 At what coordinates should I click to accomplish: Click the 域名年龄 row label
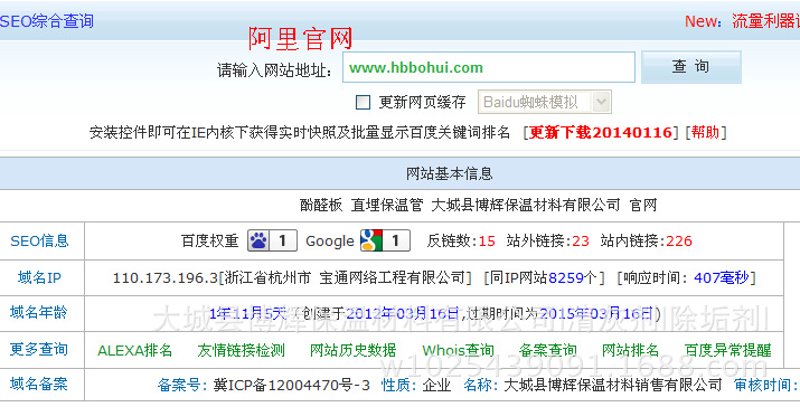click(39, 312)
